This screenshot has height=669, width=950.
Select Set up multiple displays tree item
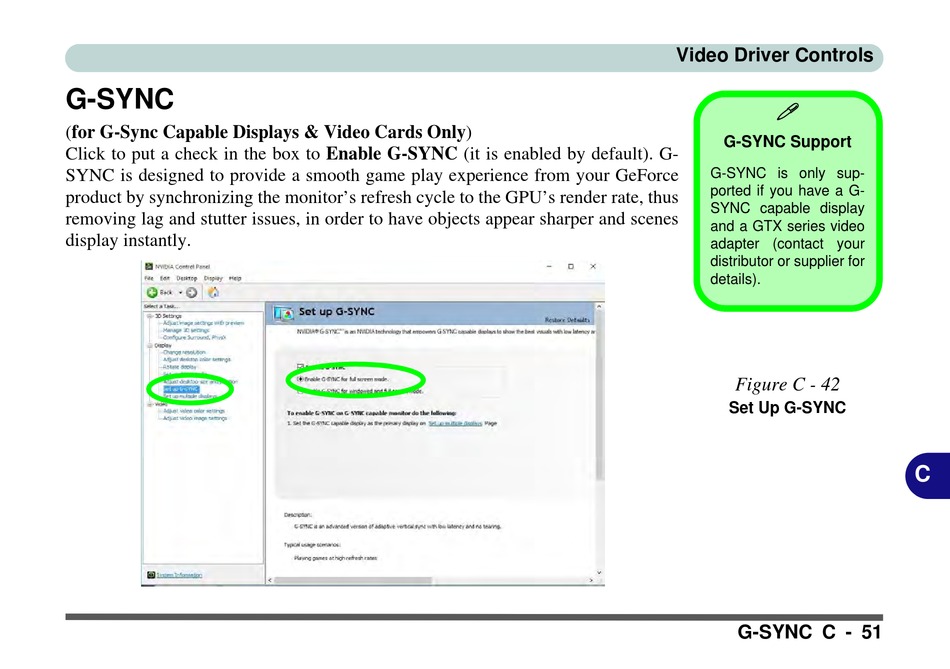click(x=190, y=396)
